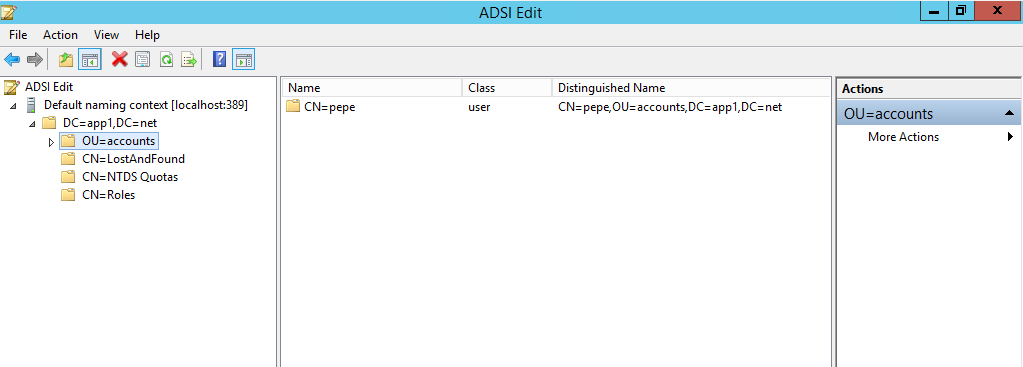This screenshot has height=367, width=1023.
Task: Open the View menu
Action: [x=106, y=35]
